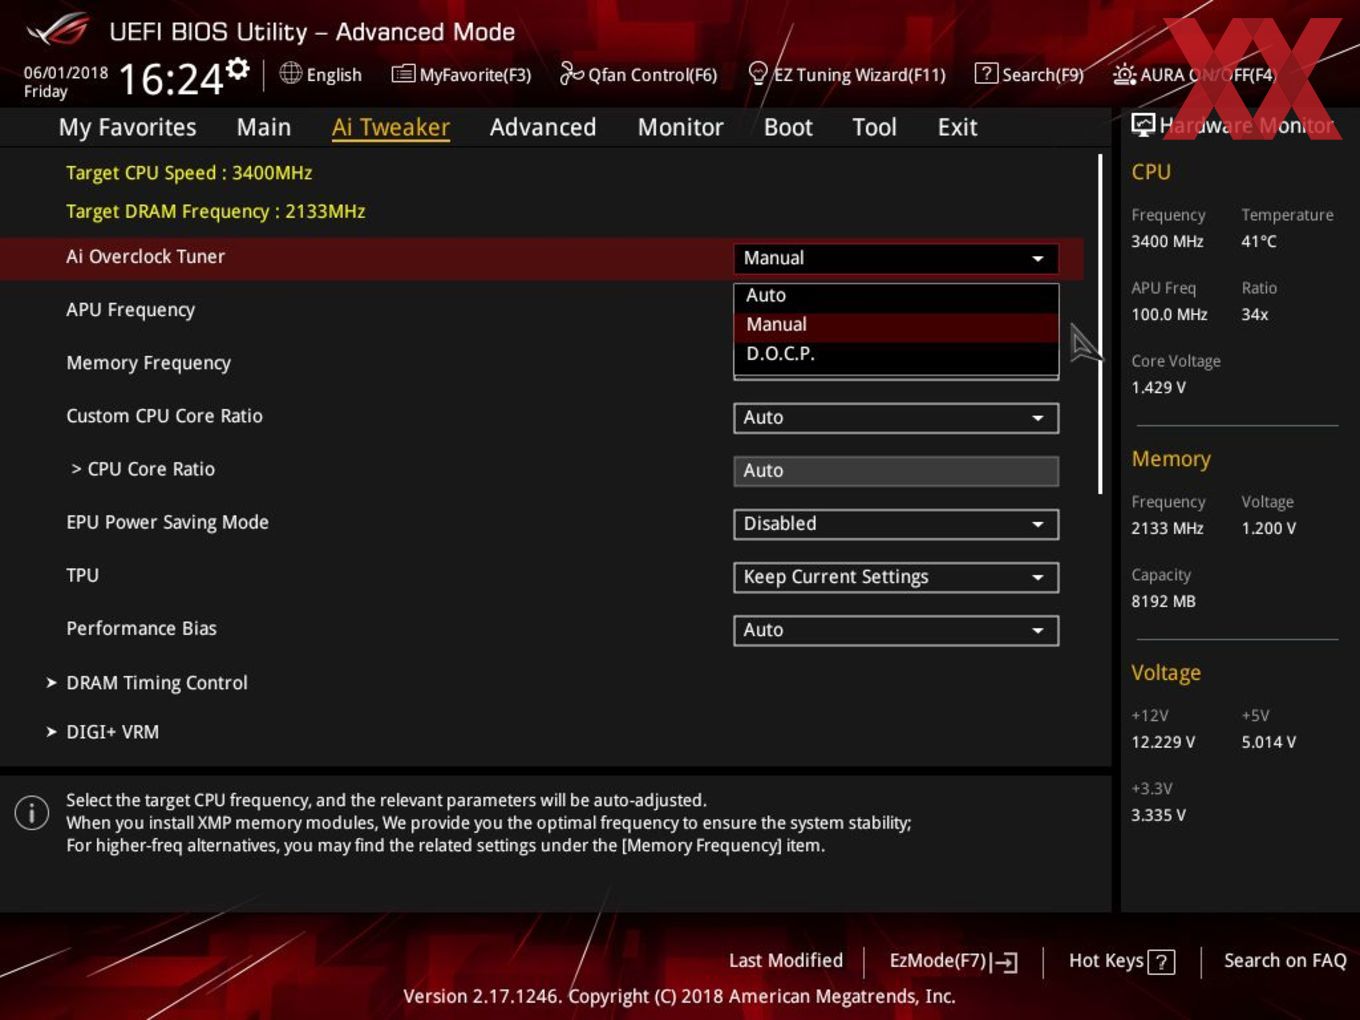This screenshot has height=1020, width=1360.
Task: Click the info icon in help panel
Action: pos(32,813)
